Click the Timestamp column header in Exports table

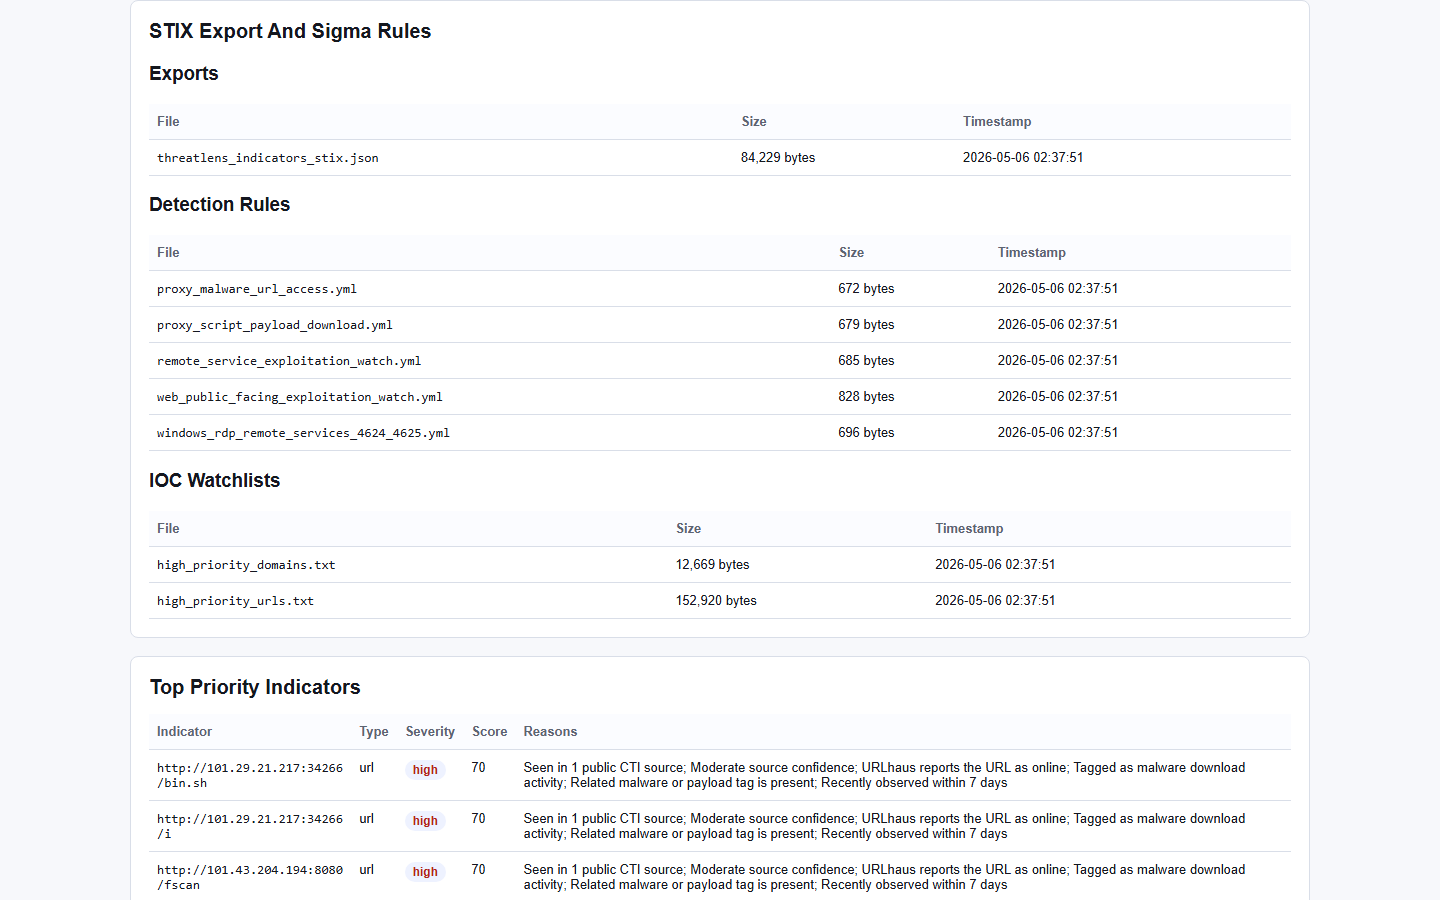(x=997, y=122)
